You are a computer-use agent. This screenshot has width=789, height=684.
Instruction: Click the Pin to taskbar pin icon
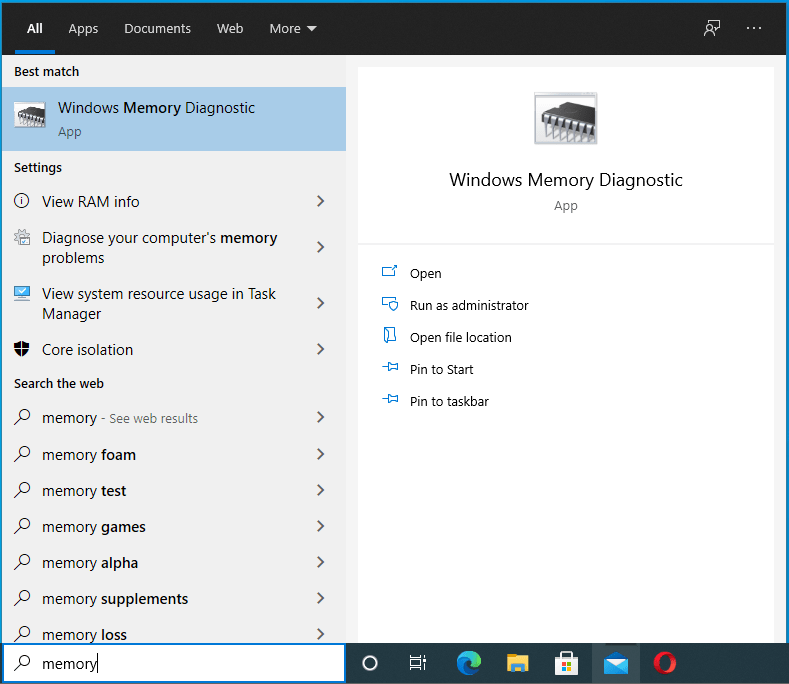390,399
